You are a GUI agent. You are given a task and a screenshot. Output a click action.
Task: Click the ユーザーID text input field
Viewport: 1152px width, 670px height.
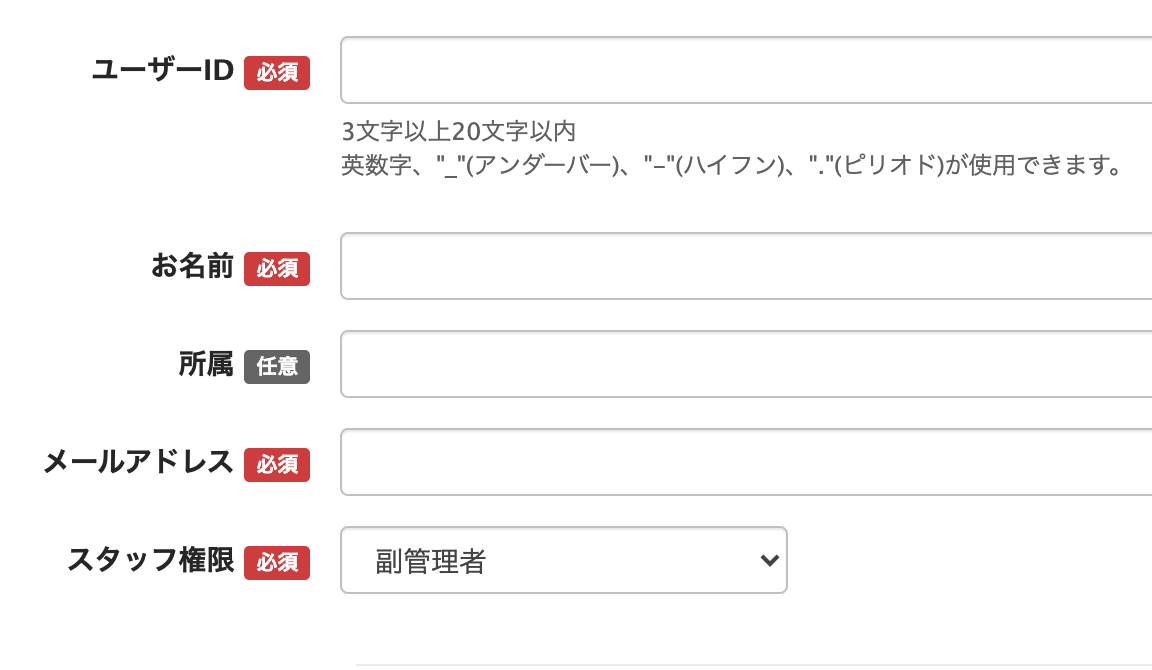click(745, 70)
